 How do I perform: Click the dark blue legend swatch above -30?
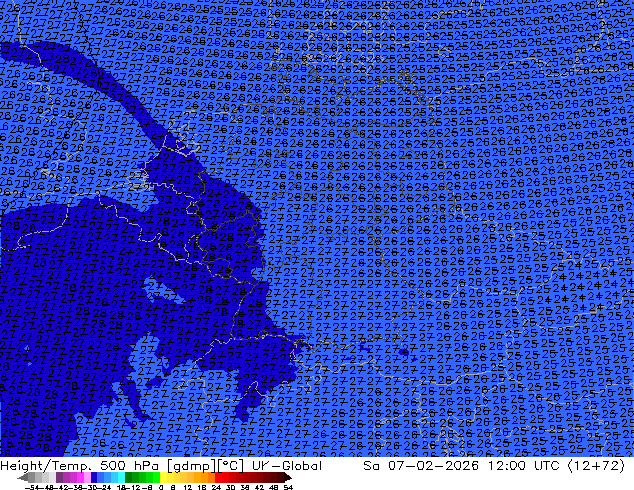point(94,477)
